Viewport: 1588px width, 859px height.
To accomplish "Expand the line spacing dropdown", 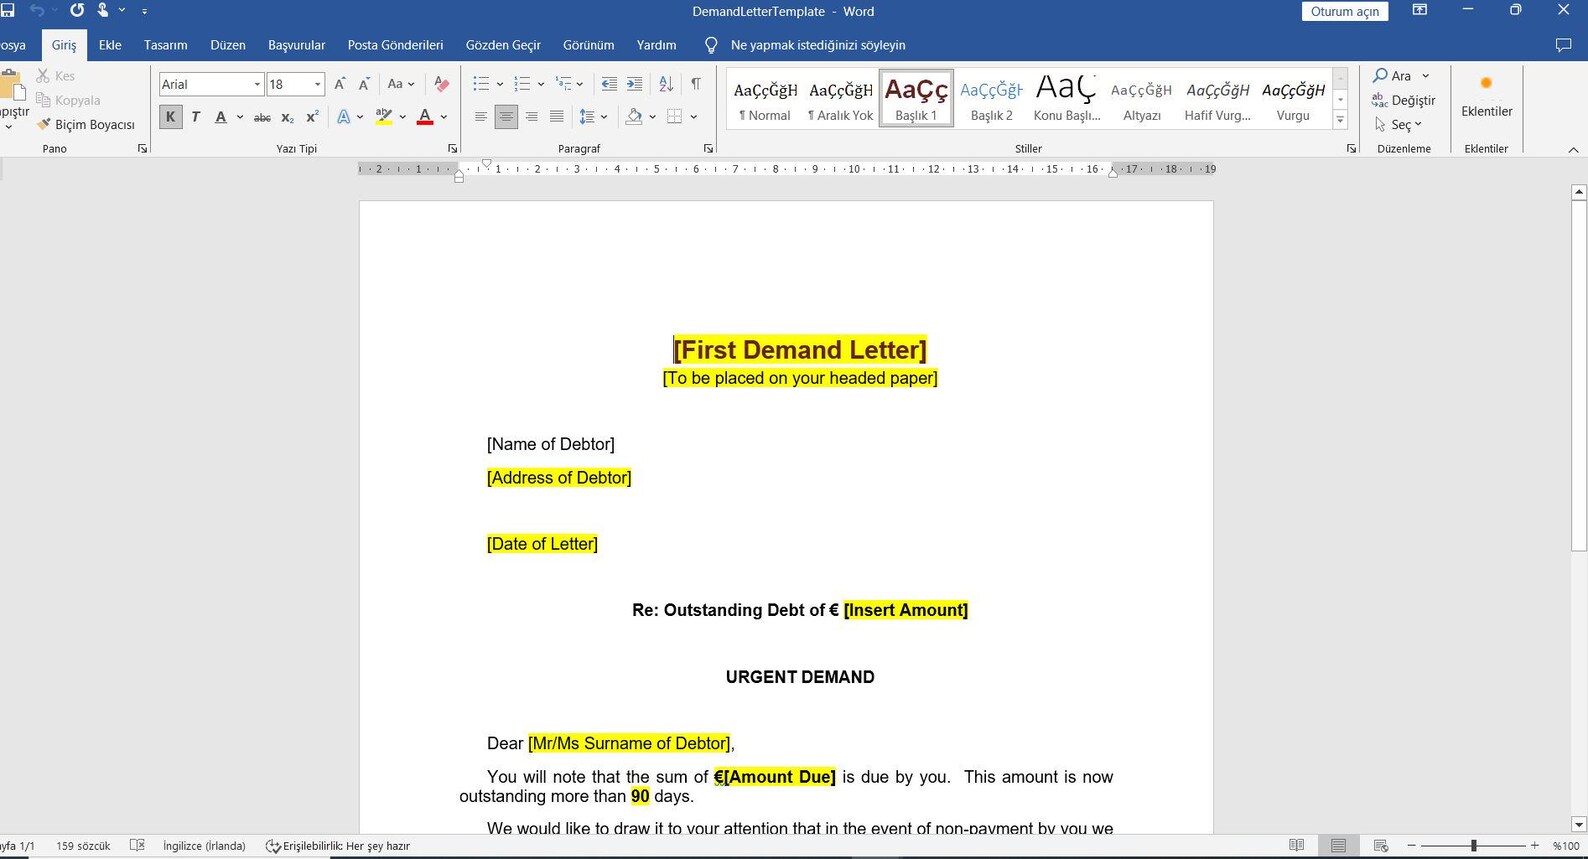I will (604, 117).
